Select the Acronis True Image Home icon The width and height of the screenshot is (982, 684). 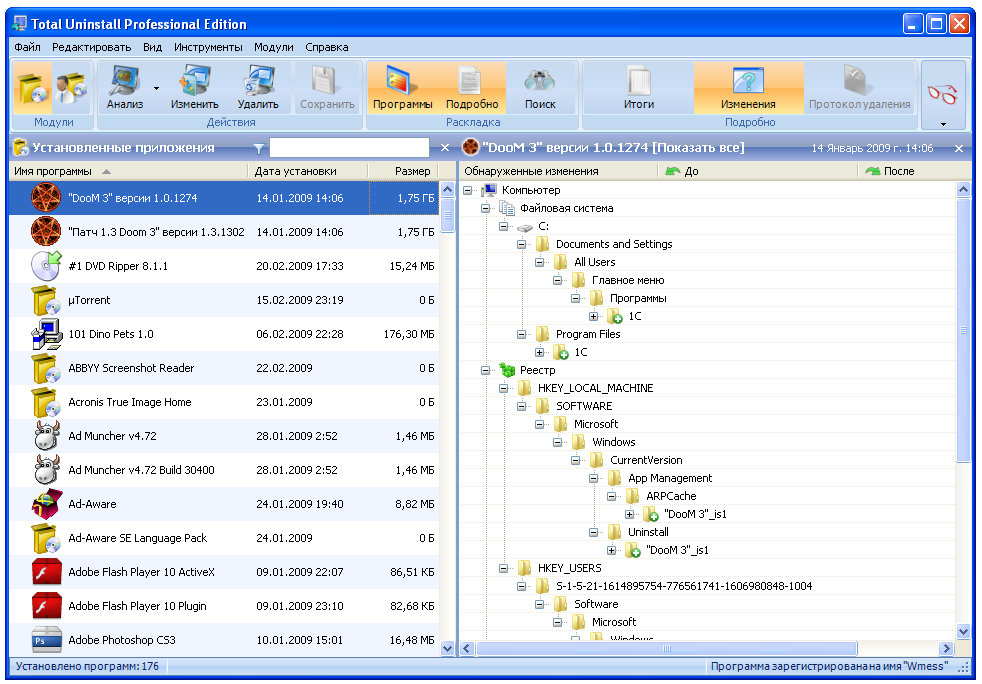(x=46, y=402)
